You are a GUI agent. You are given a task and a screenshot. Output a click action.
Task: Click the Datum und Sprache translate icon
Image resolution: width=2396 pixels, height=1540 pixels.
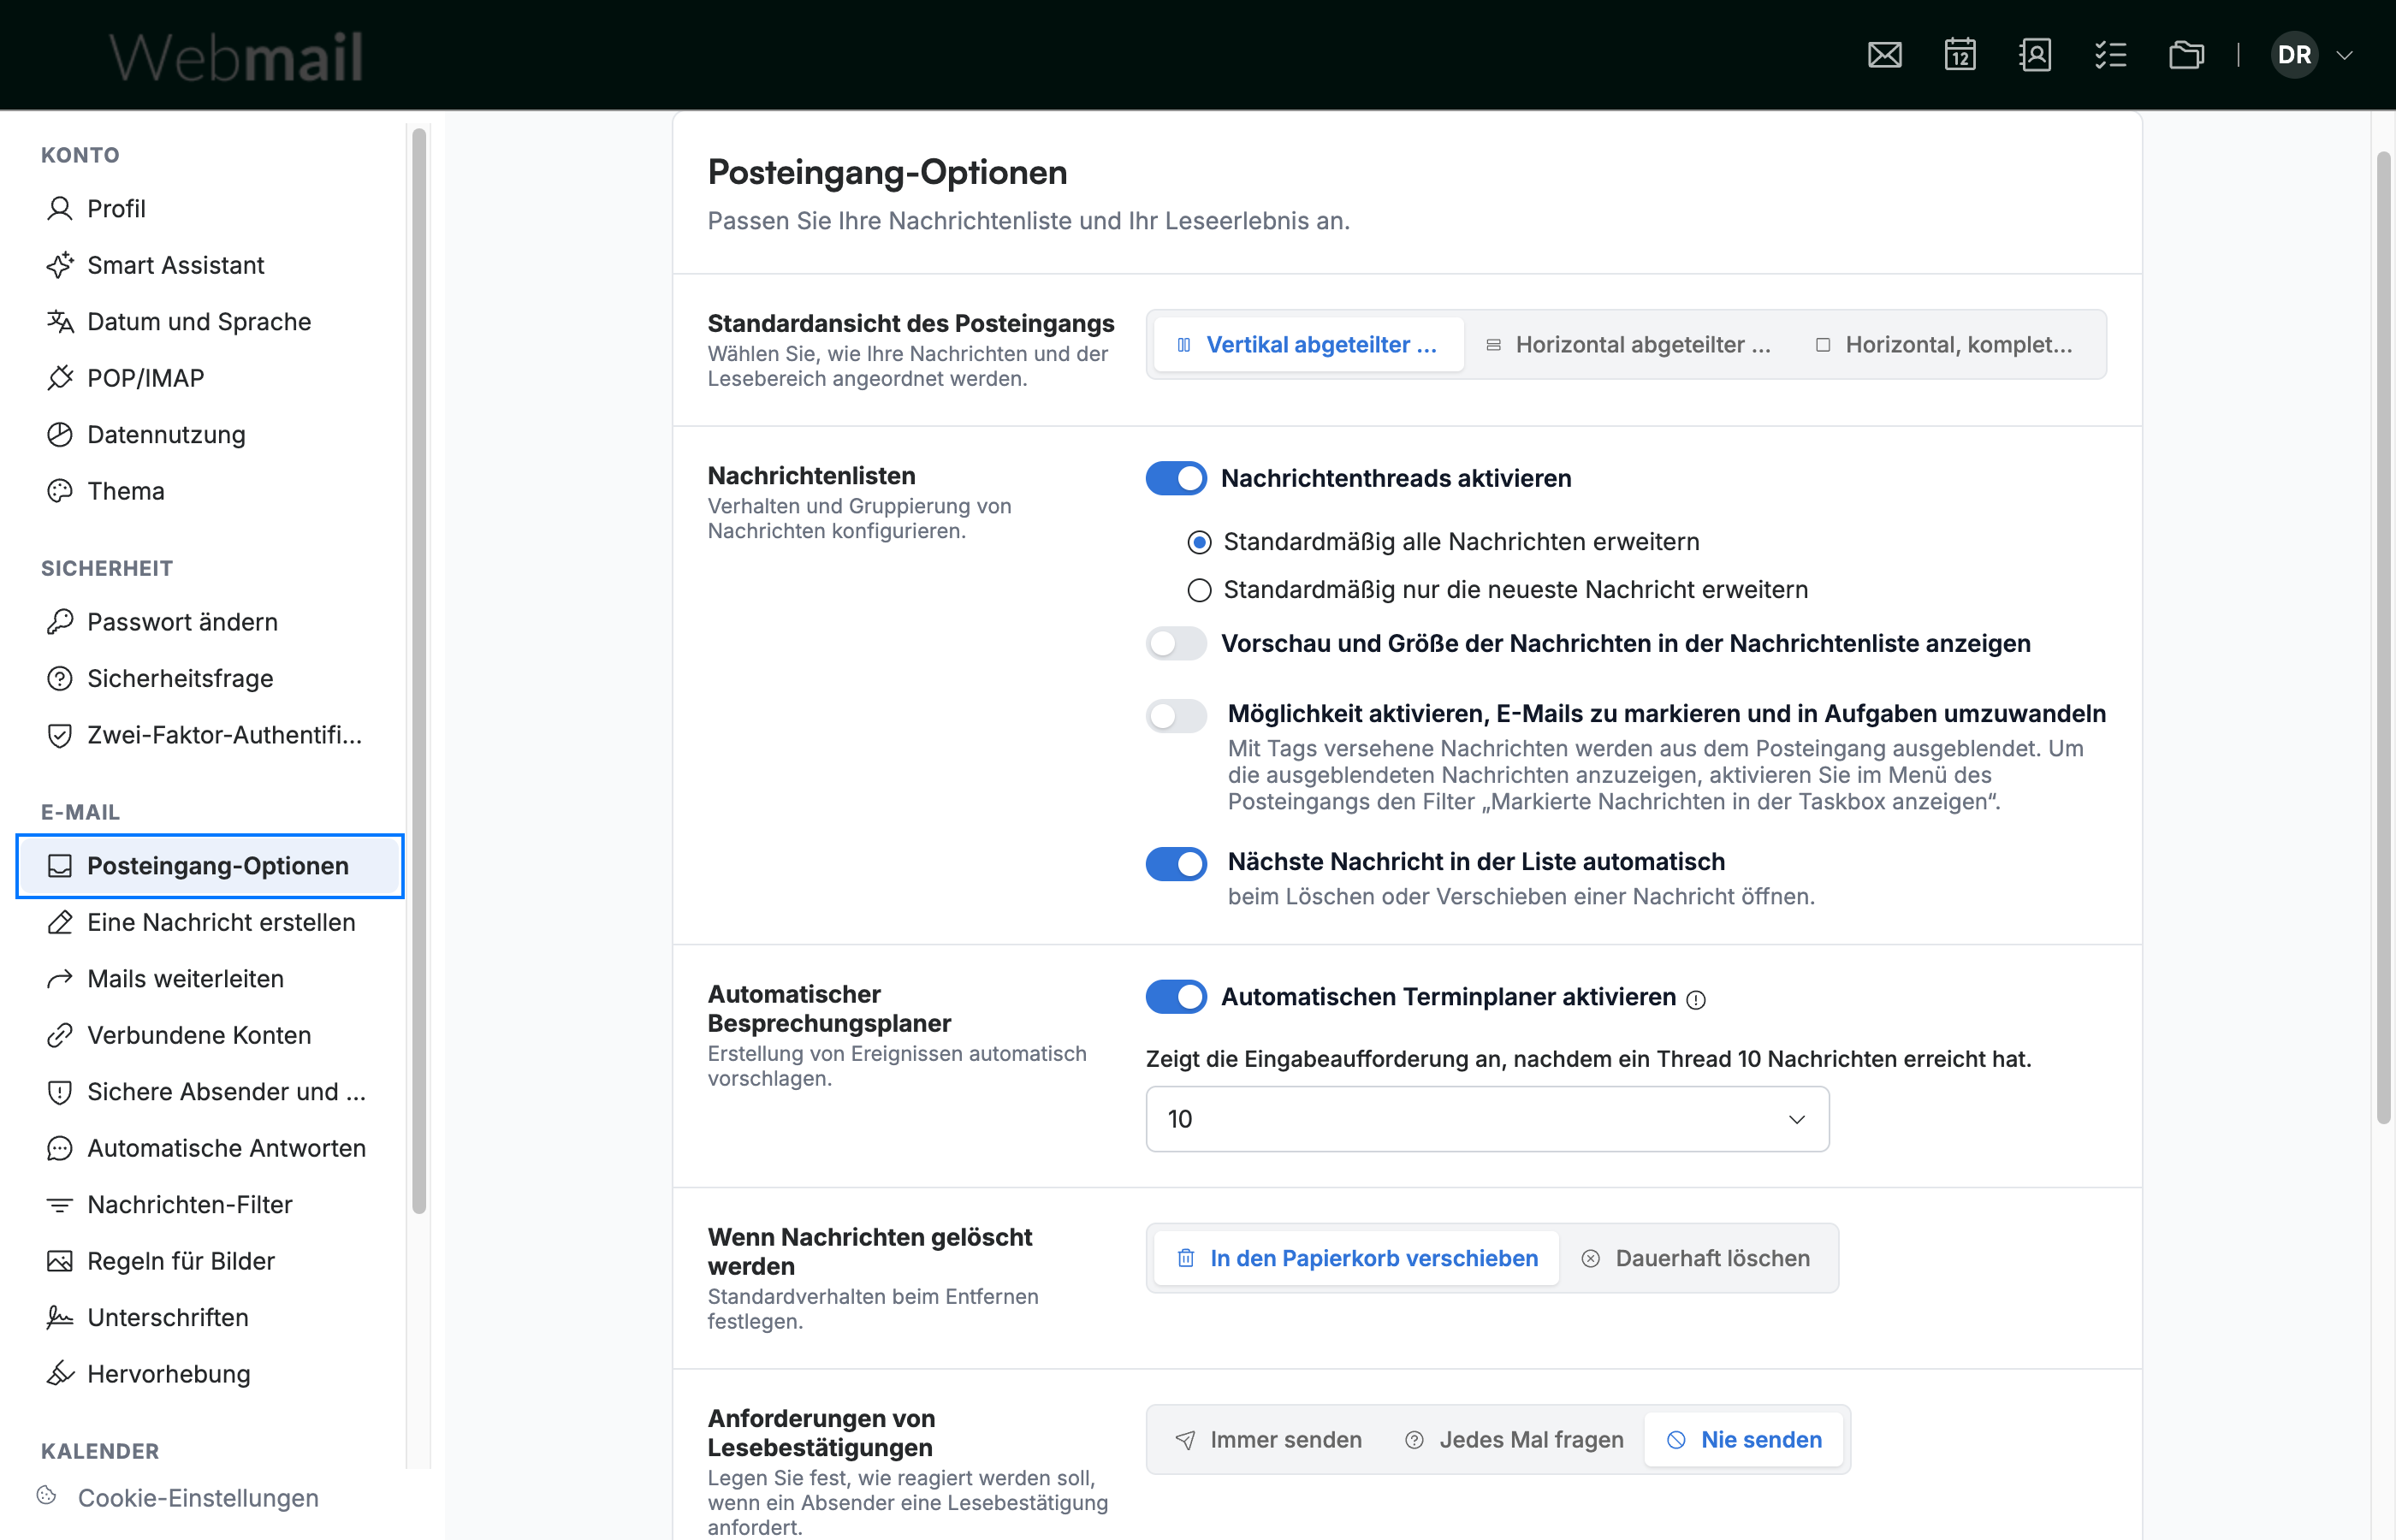[60, 321]
